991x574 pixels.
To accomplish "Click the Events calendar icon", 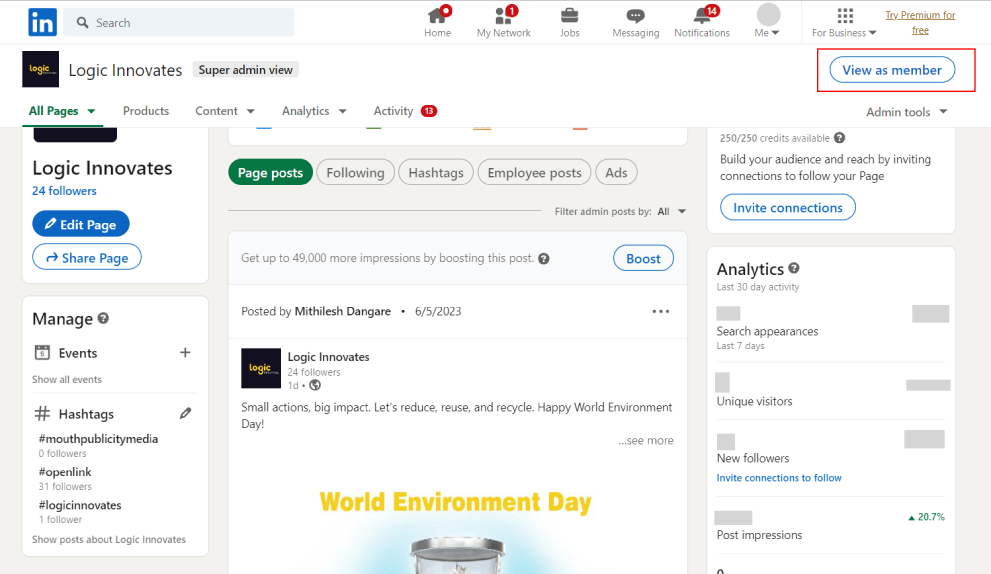I will 42,353.
